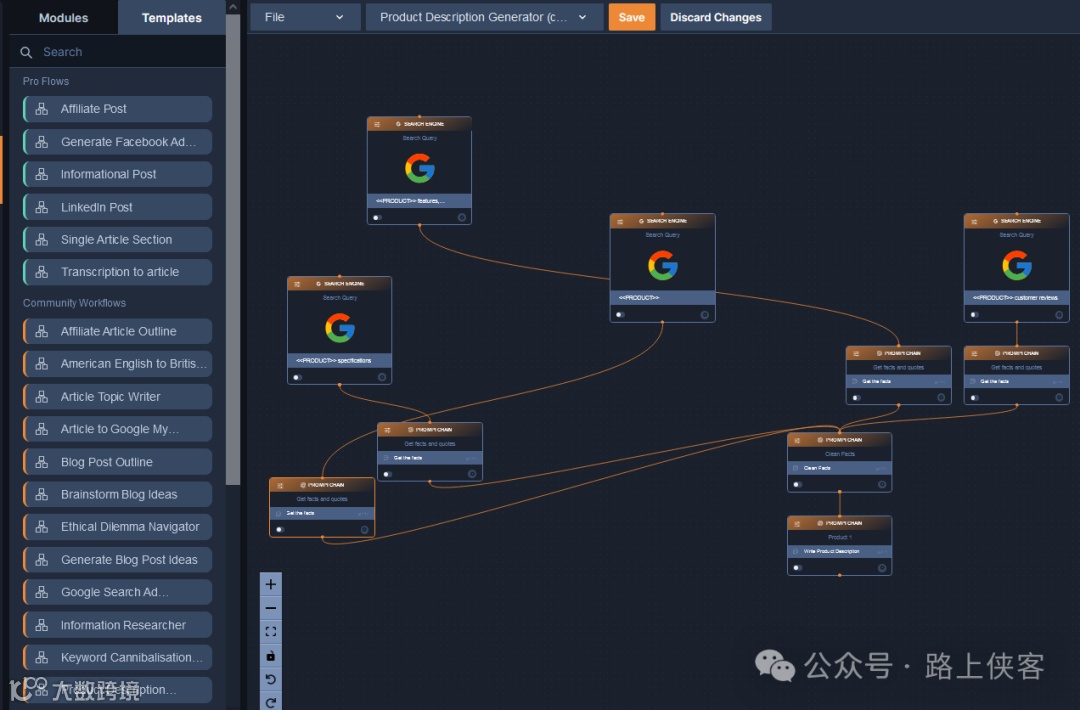The width and height of the screenshot is (1080, 710).
Task: Click the <<PRODUCT>> customer reviews query field
Action: coord(1017,297)
